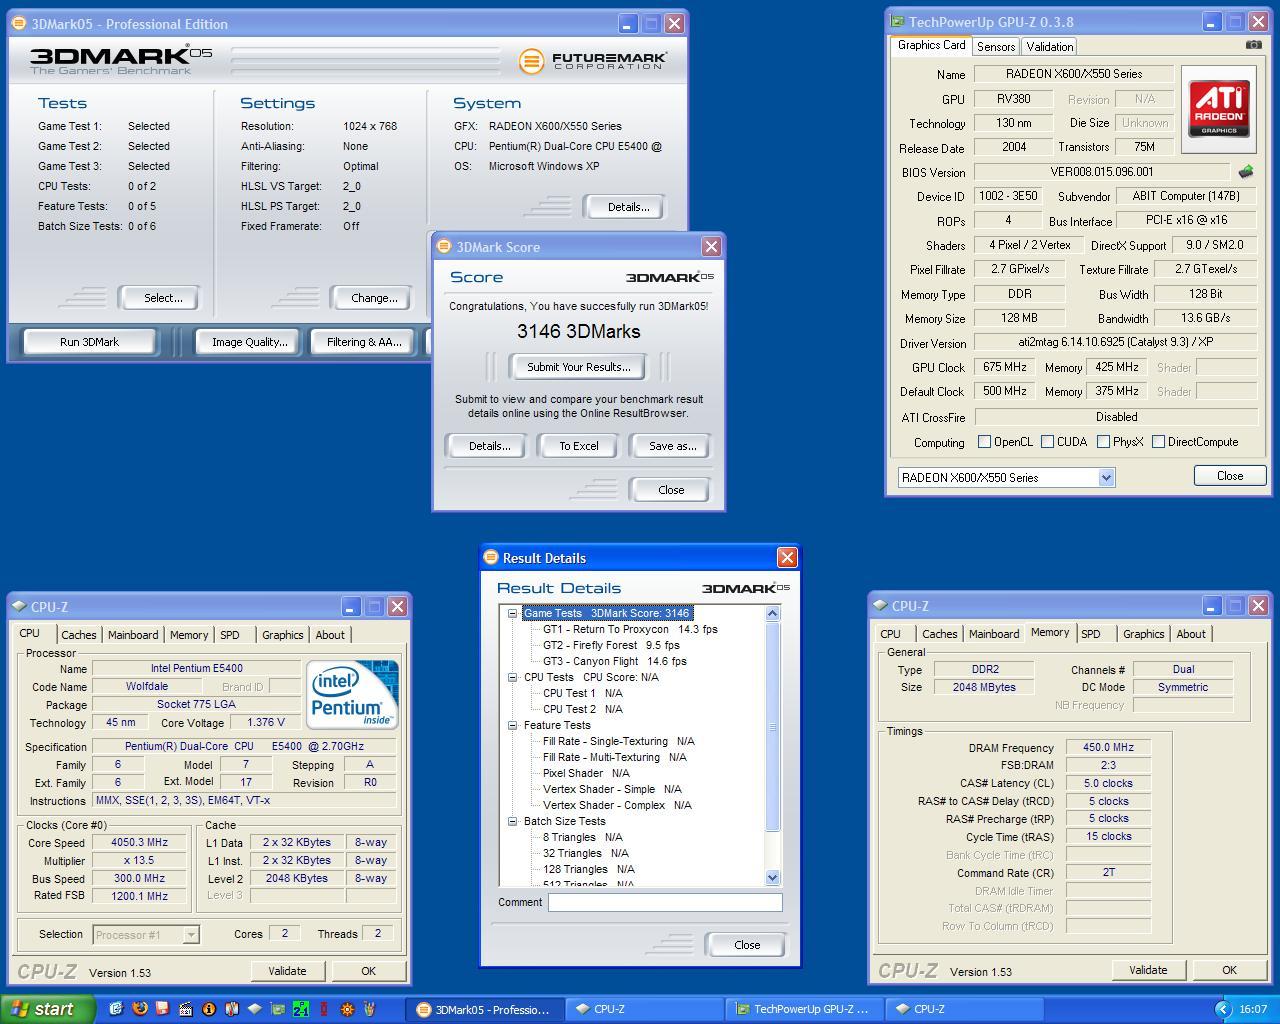Click the Run 3DMark button

tap(89, 342)
